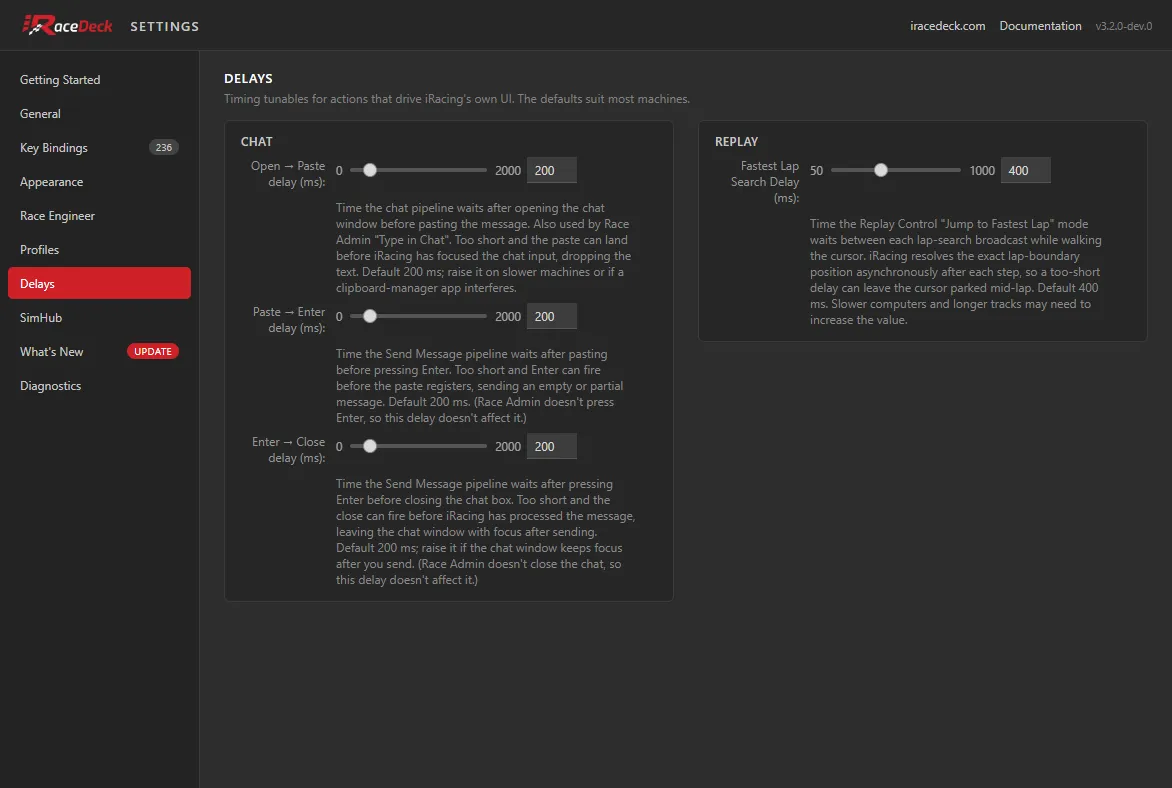1172x788 pixels.
Task: Focus the Paste → Enter delay value field
Action: click(x=552, y=316)
